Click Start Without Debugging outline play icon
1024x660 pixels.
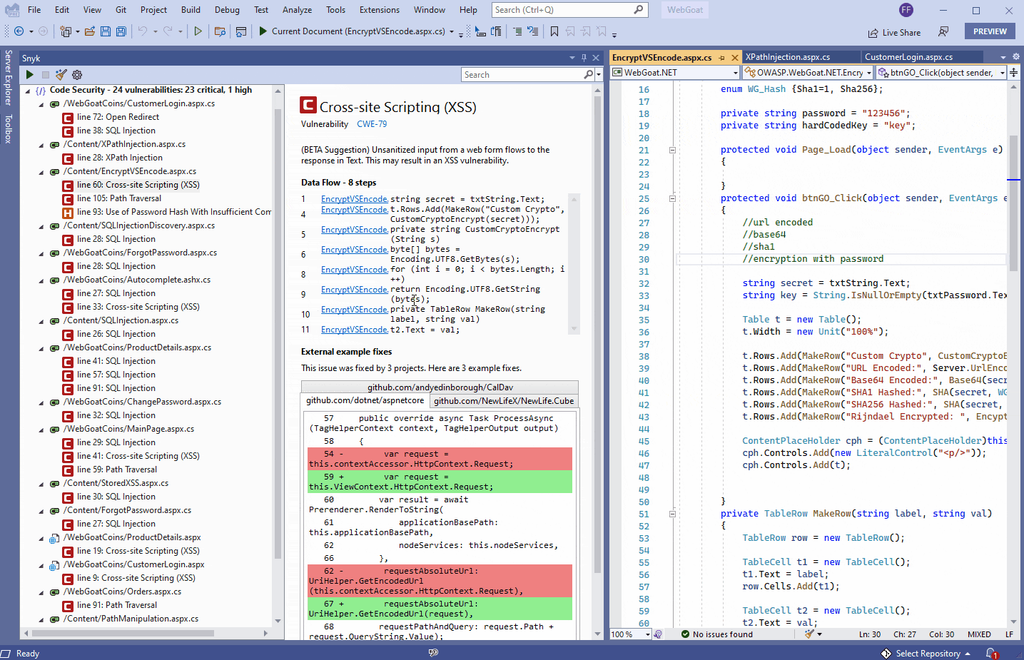point(198,31)
